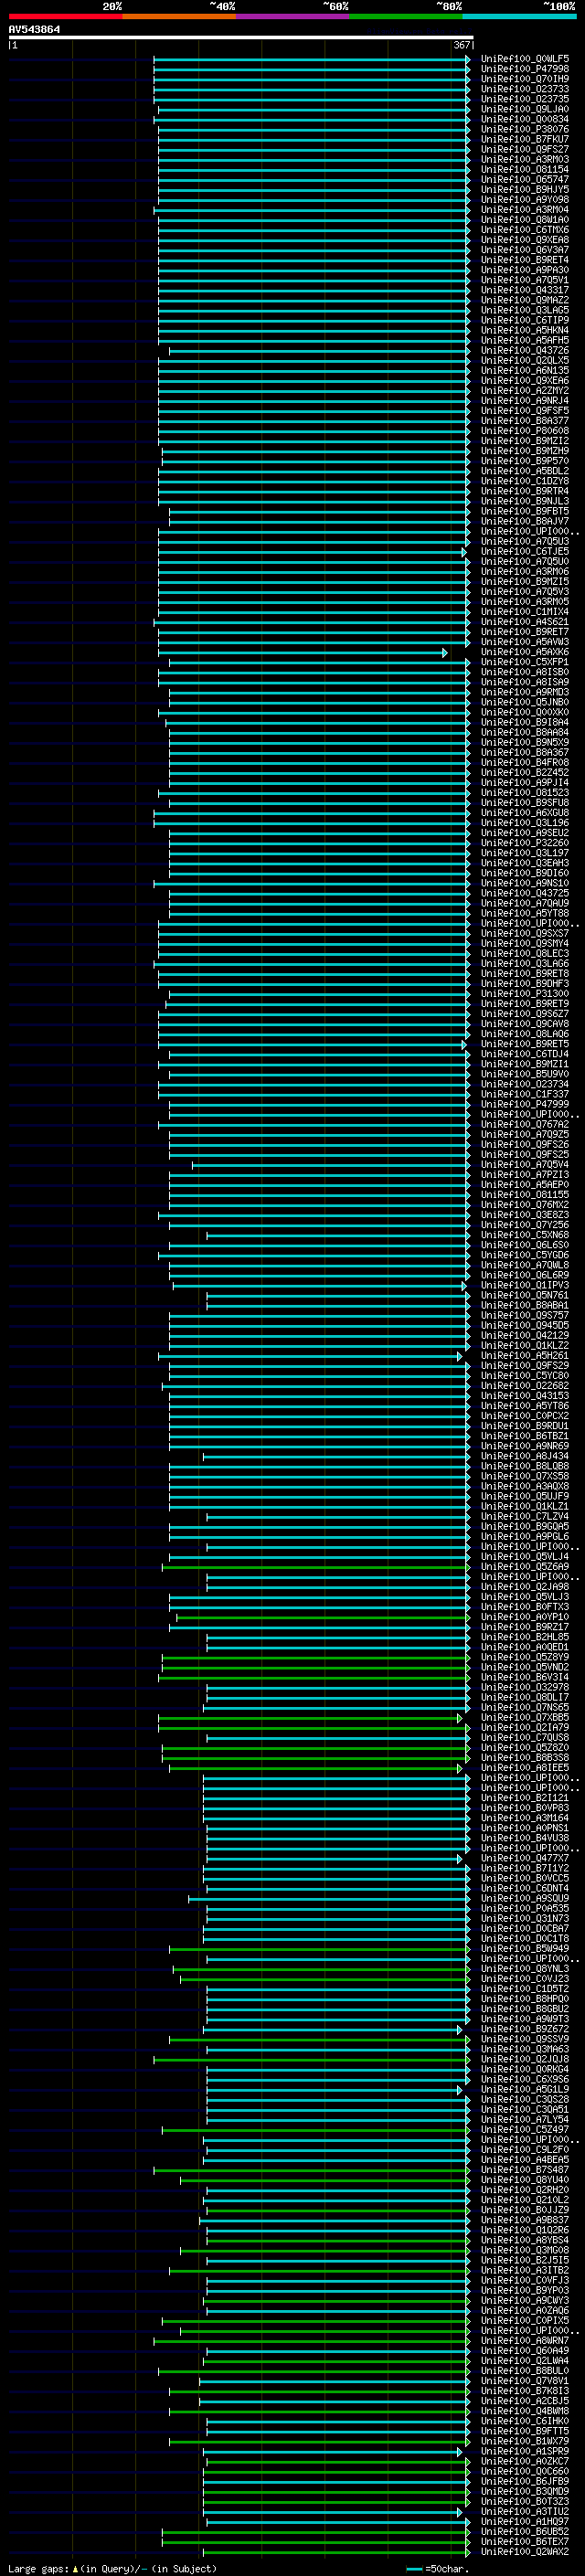This screenshot has width=585, height=2576.
Task: Click label UniRef100_A7PZI3
Action: pos(525,1174)
